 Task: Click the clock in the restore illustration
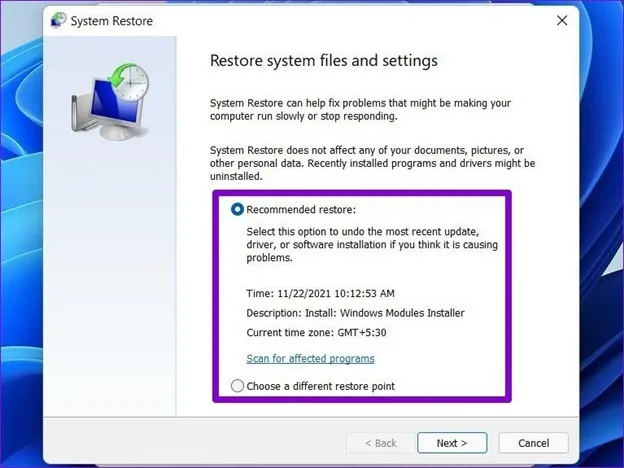(x=132, y=82)
